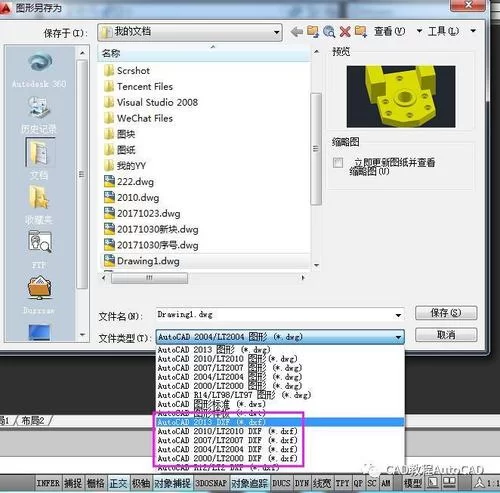This screenshot has width=500, height=493.
Task: Open the 图纸 folder
Action: (x=119, y=150)
